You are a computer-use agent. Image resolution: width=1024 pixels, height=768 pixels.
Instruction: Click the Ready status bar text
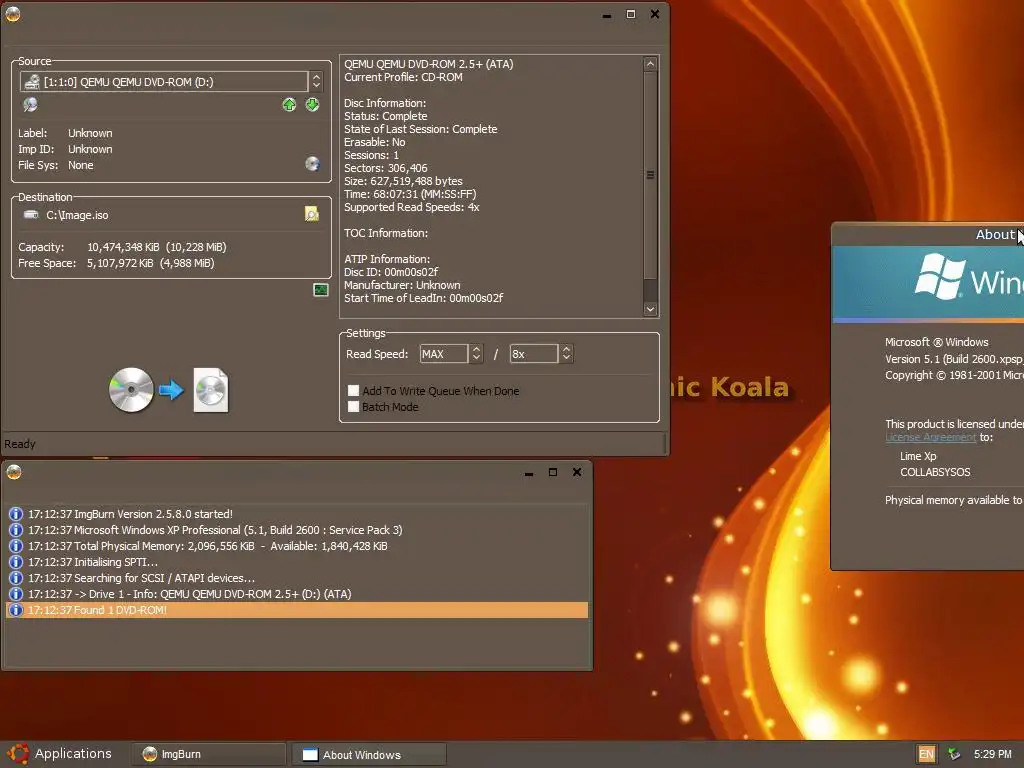(20, 444)
